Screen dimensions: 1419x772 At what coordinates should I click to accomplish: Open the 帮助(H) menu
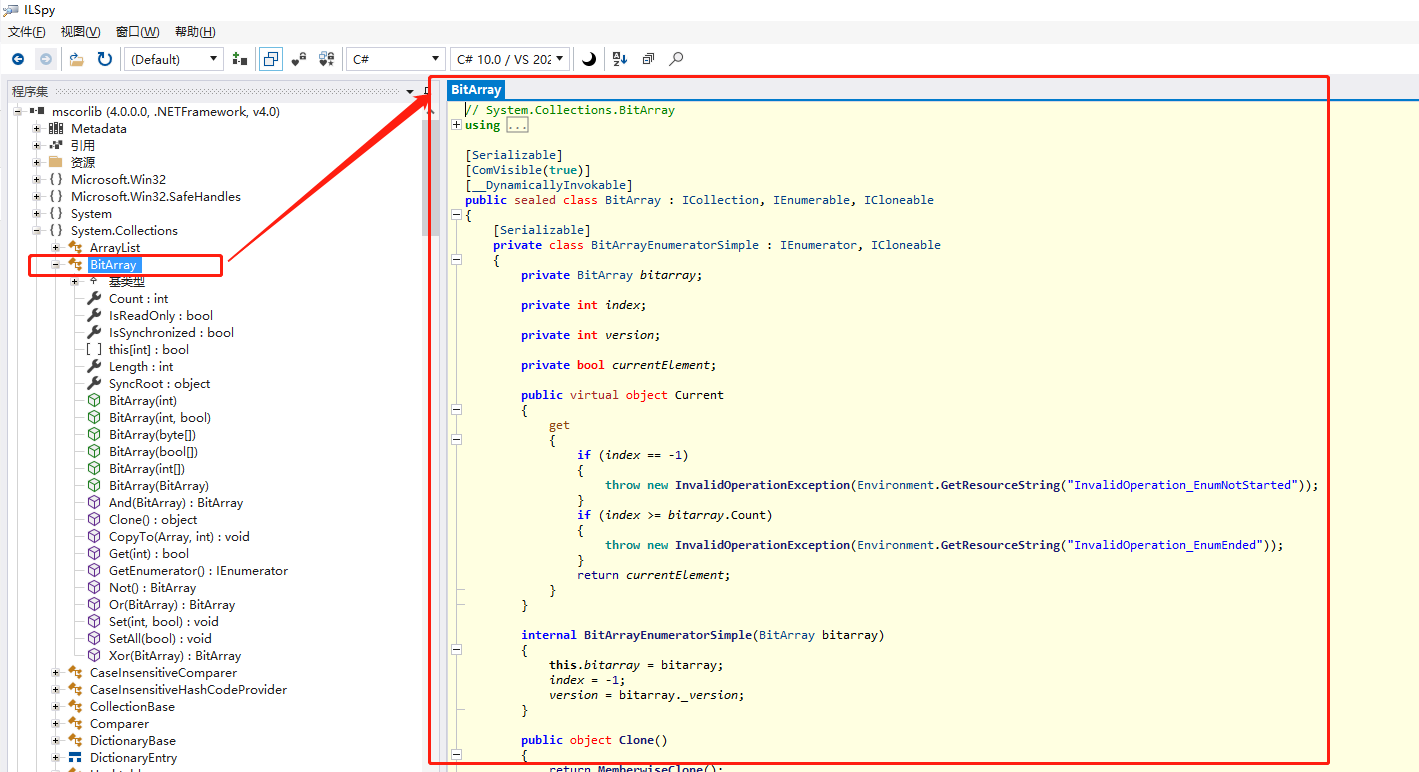(x=194, y=32)
